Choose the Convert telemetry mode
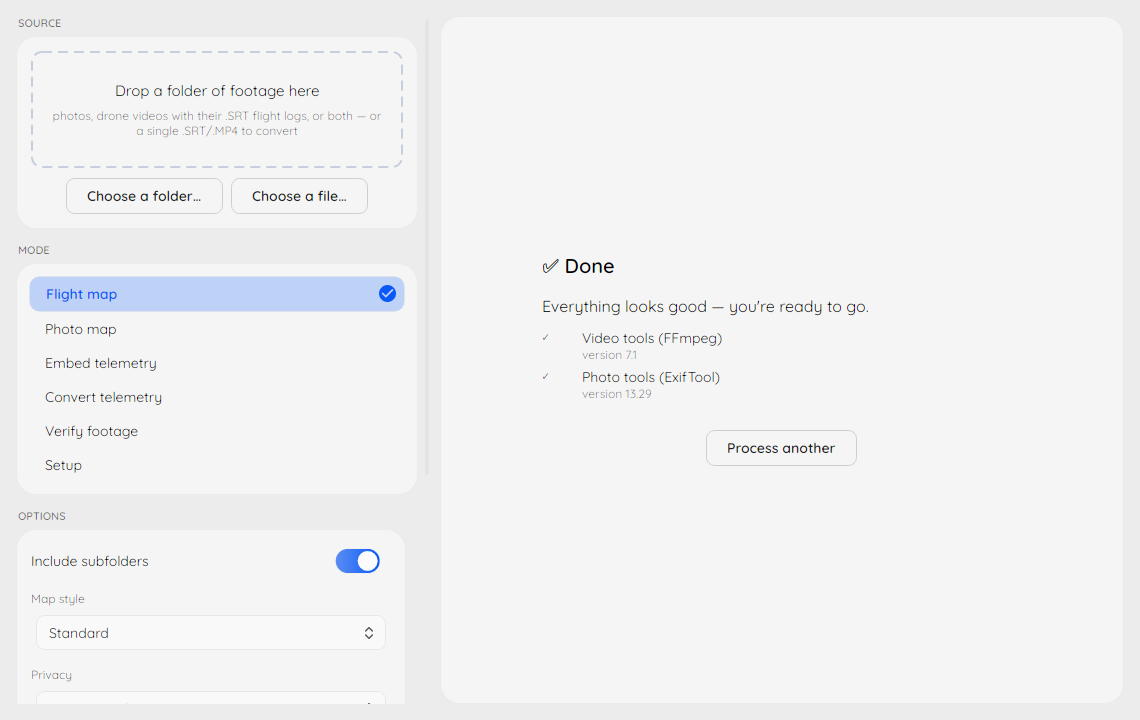Viewport: 1140px width, 720px height. 217,397
